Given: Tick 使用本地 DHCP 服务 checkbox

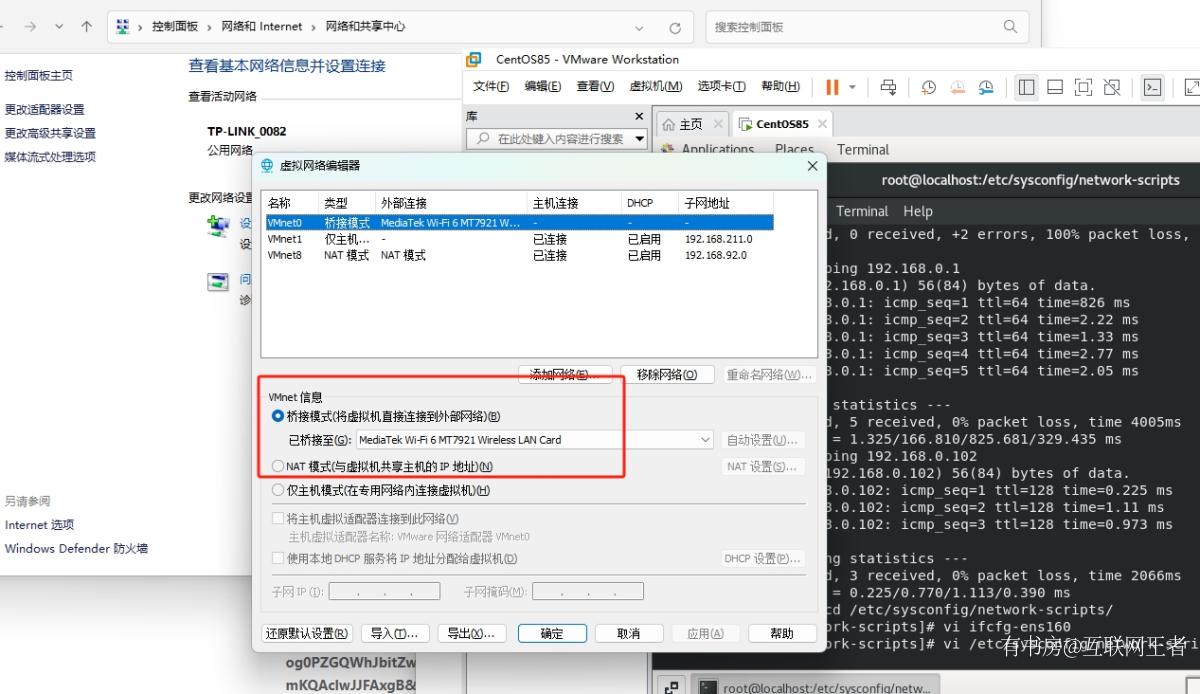Looking at the screenshot, I should [x=278, y=559].
